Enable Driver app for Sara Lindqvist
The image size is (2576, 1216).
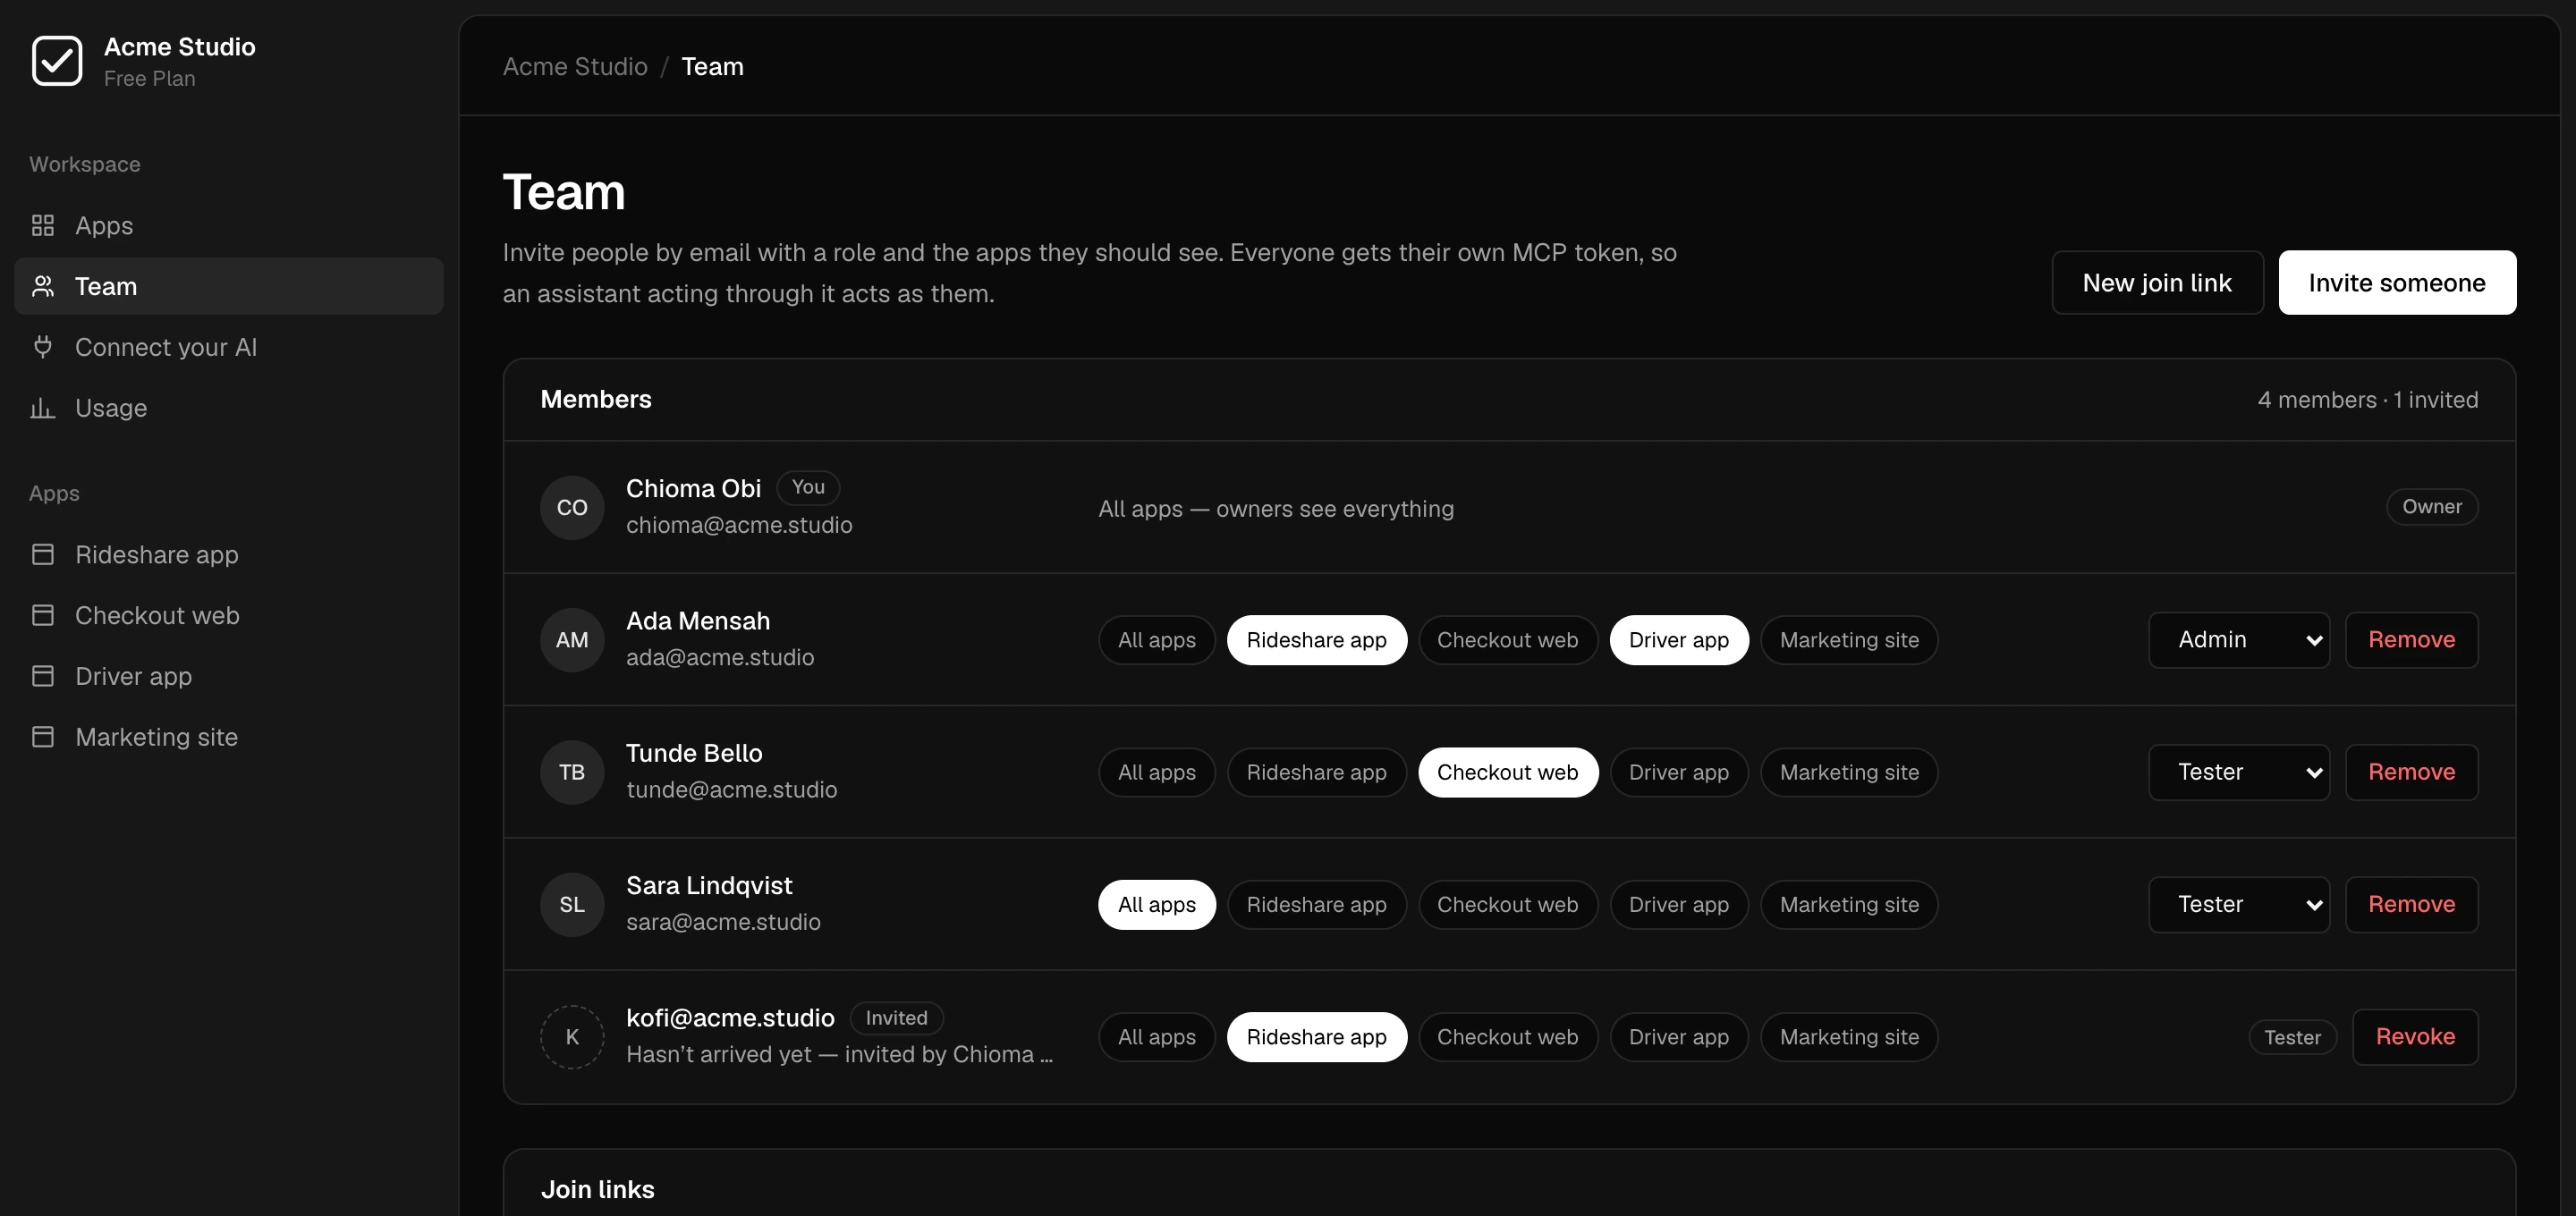click(1679, 904)
